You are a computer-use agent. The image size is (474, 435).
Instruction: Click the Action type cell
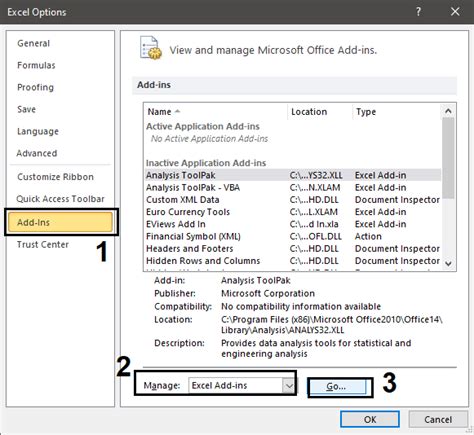point(368,237)
